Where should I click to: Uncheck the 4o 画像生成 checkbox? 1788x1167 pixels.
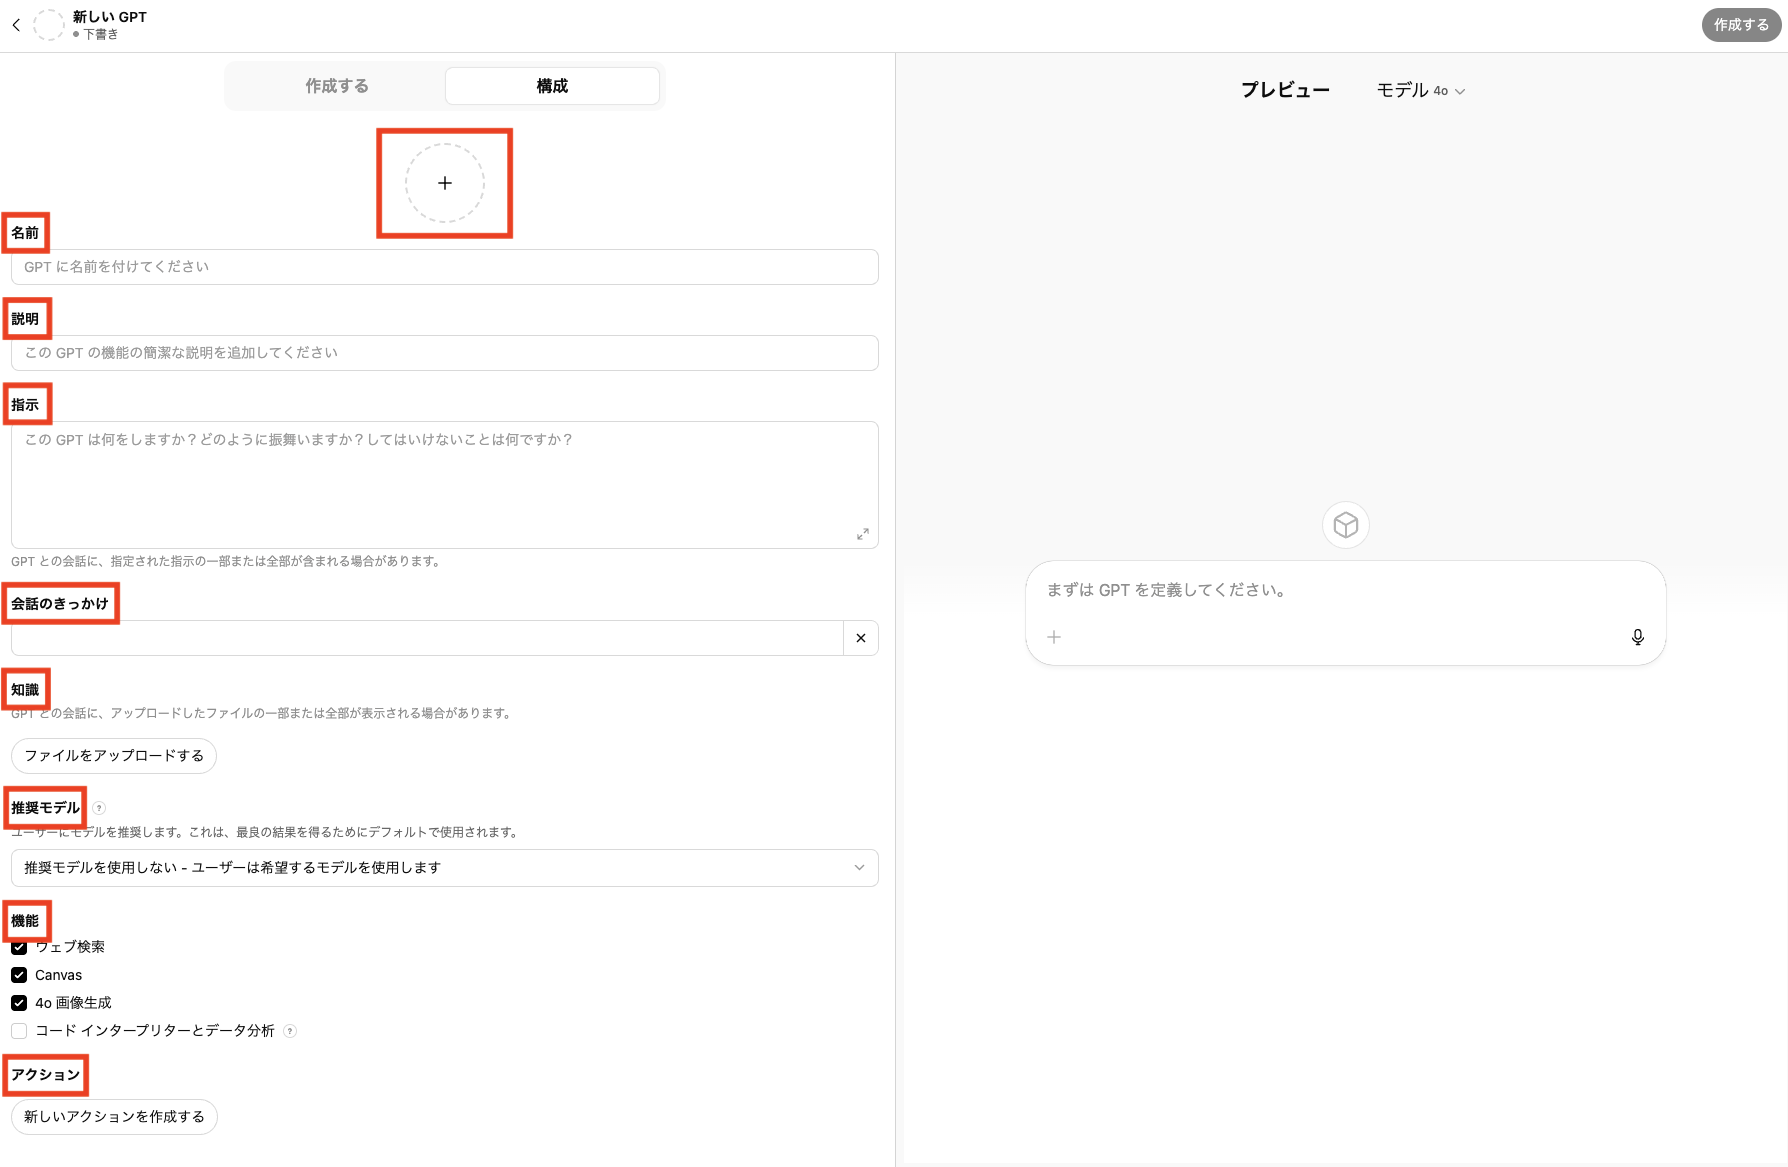(x=19, y=1003)
